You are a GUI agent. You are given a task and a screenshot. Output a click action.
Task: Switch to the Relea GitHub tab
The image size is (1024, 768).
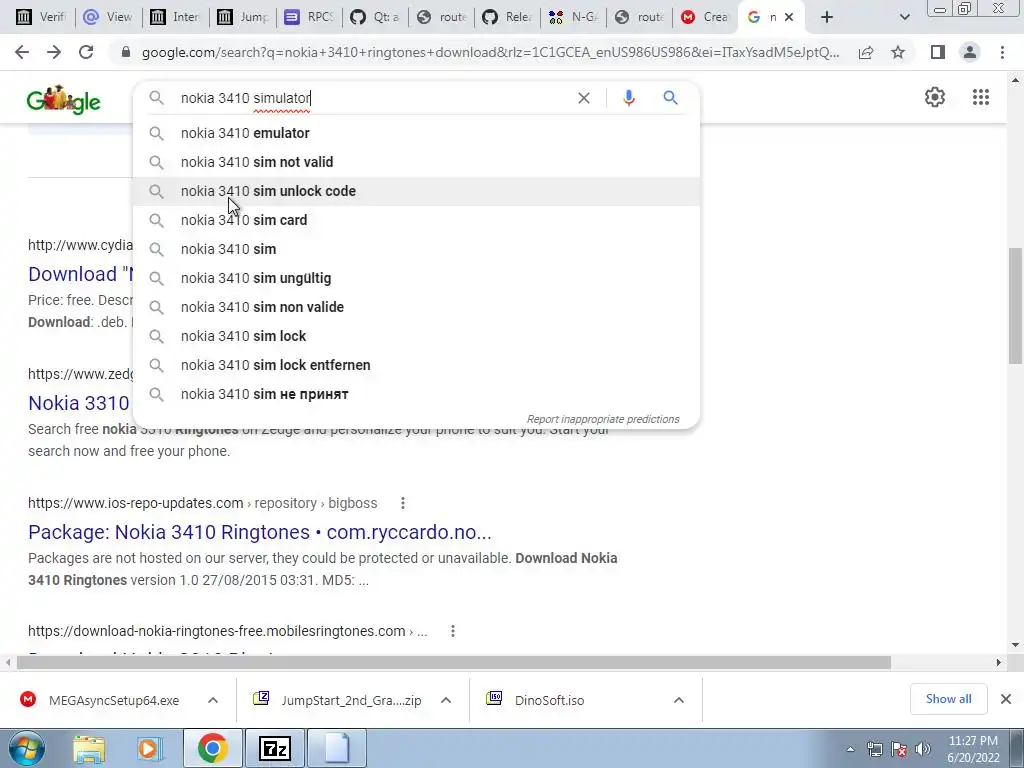pyautogui.click(x=507, y=17)
